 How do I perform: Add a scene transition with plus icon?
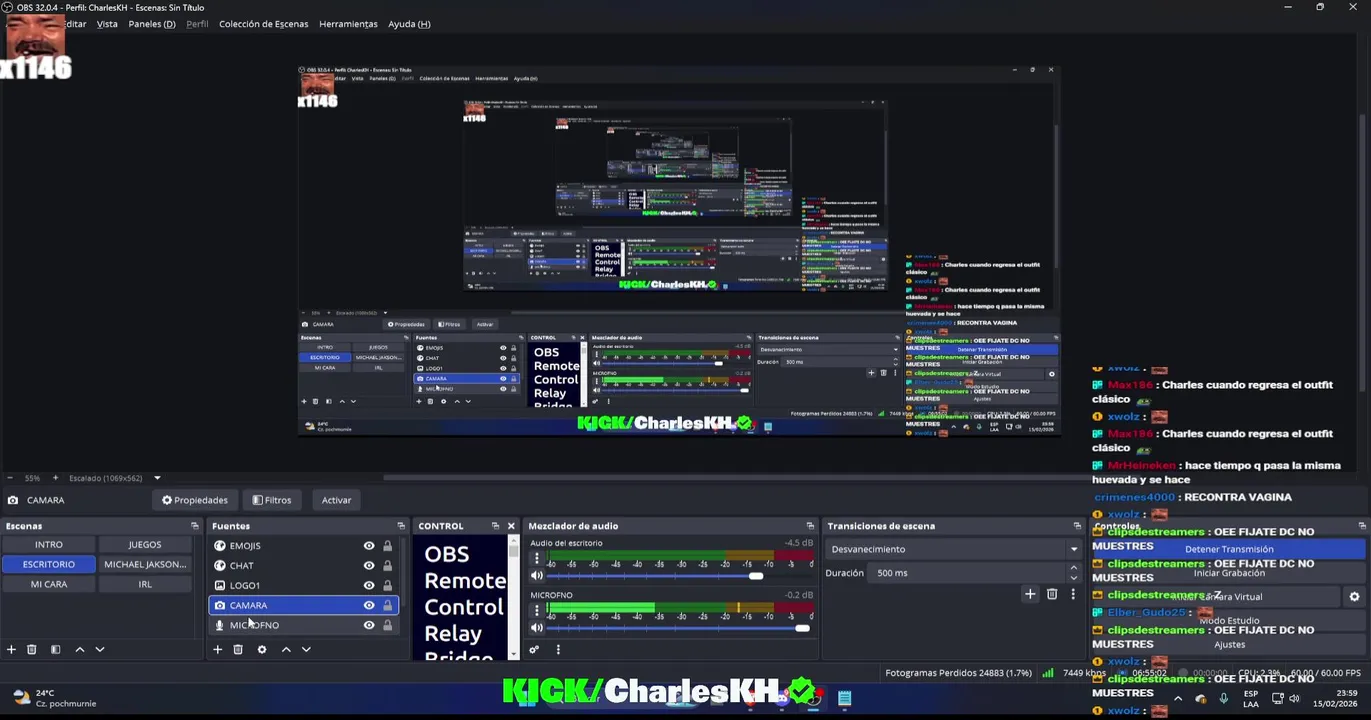[x=1030, y=594]
